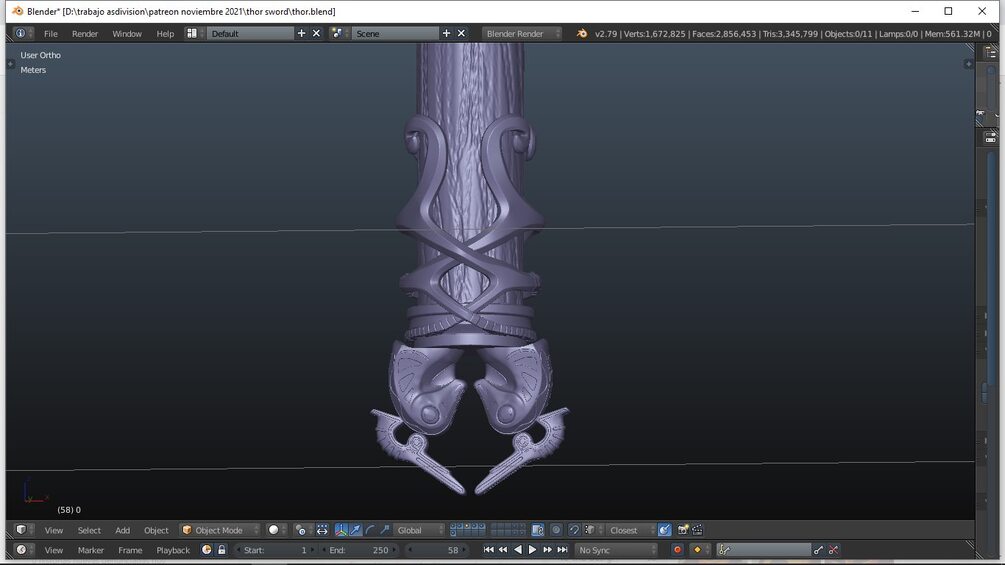Open the File menu

coord(51,34)
